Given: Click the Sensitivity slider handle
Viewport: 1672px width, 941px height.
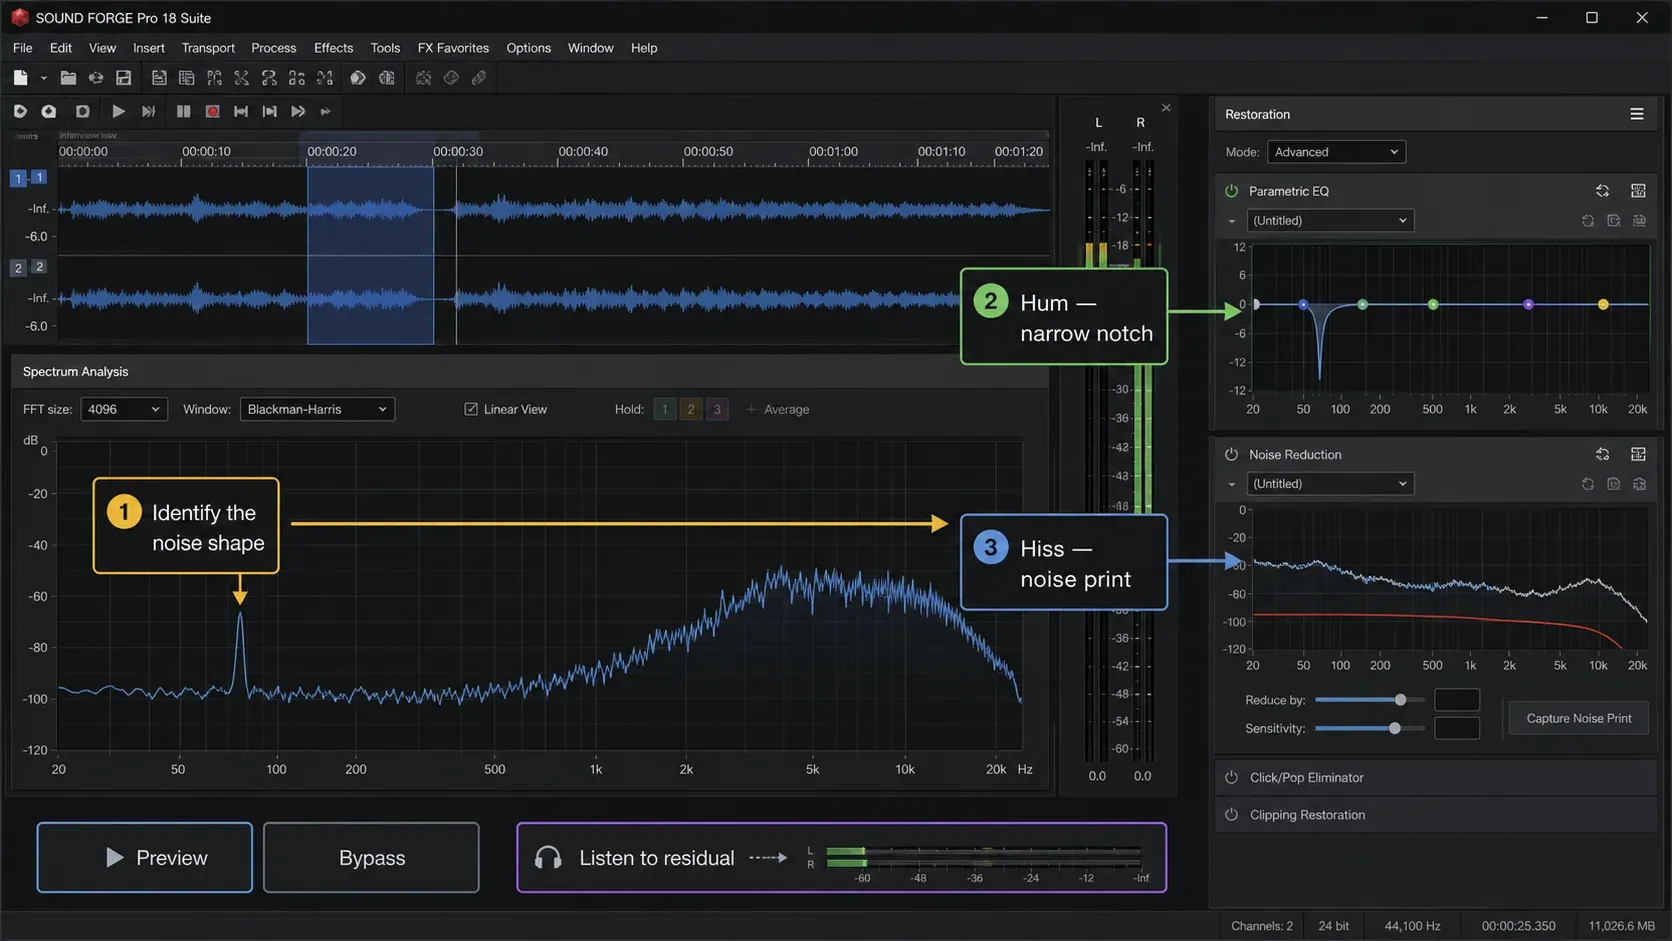Looking at the screenshot, I should point(1395,728).
